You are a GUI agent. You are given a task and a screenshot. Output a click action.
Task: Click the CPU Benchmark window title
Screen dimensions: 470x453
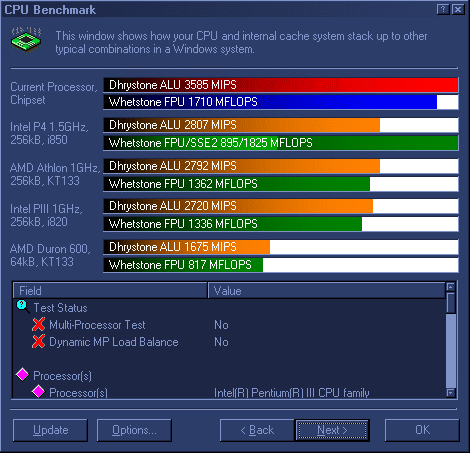click(x=50, y=10)
